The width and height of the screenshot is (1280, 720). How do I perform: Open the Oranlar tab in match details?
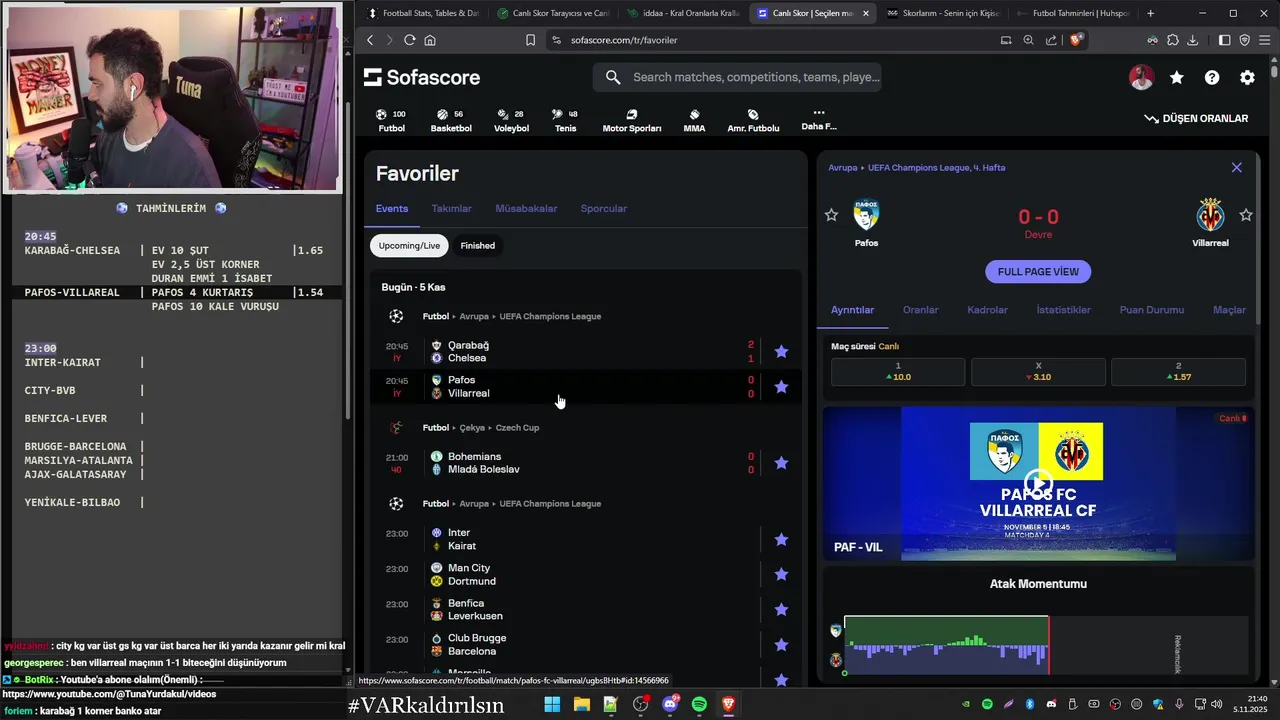[920, 310]
